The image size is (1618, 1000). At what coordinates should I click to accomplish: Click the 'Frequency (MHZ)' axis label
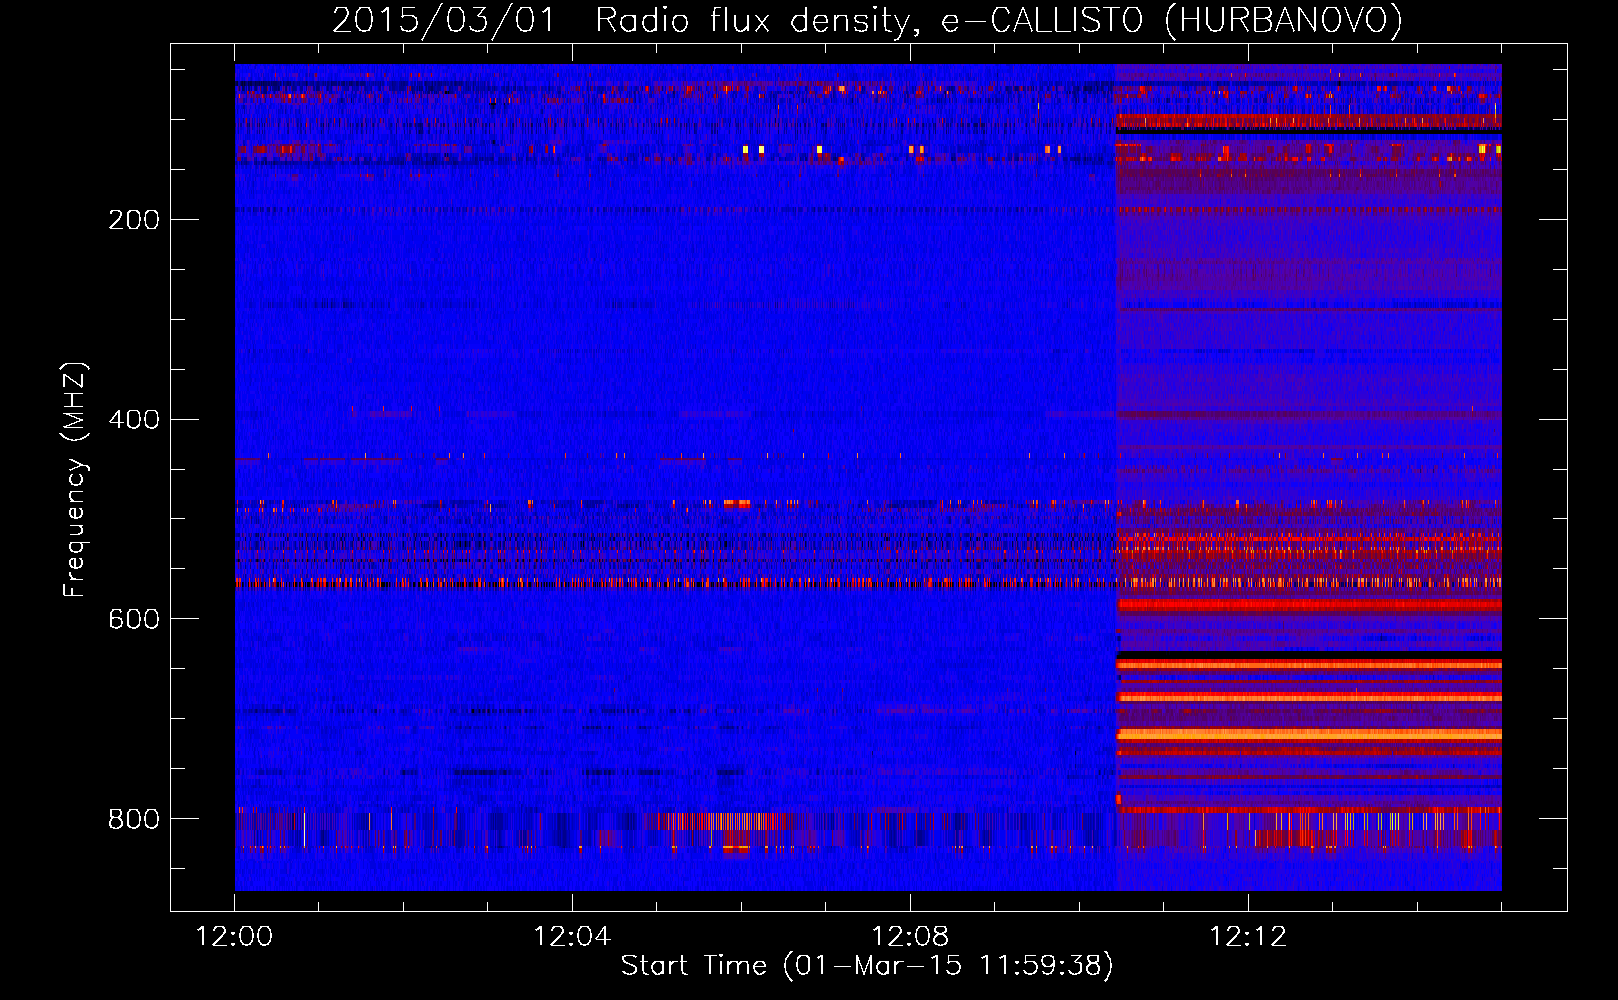pos(75,480)
